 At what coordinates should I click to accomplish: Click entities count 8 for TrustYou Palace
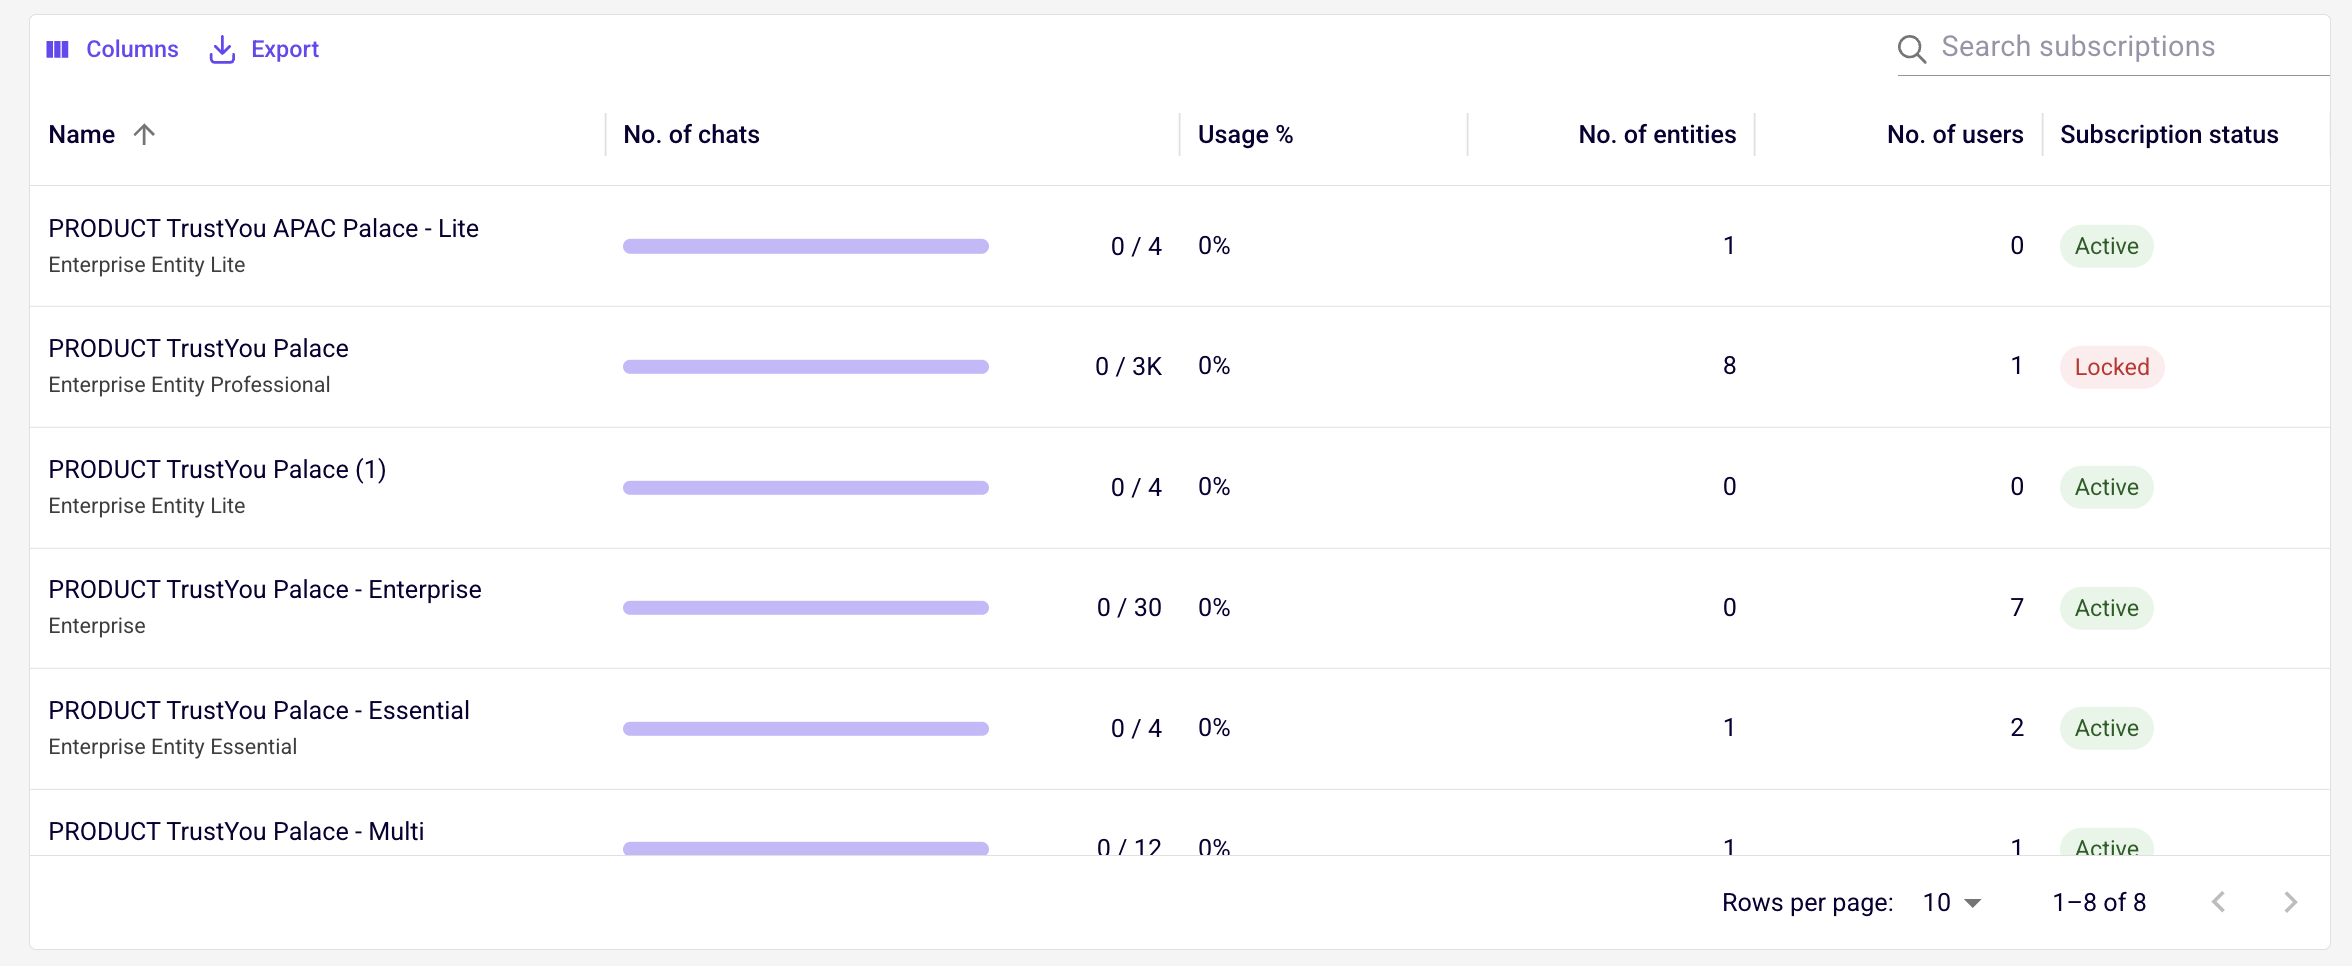click(1729, 366)
